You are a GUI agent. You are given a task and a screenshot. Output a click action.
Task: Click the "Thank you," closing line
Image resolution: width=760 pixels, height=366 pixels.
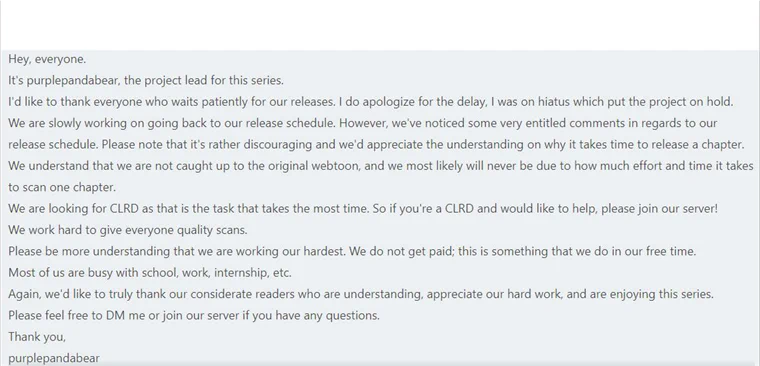point(37,336)
